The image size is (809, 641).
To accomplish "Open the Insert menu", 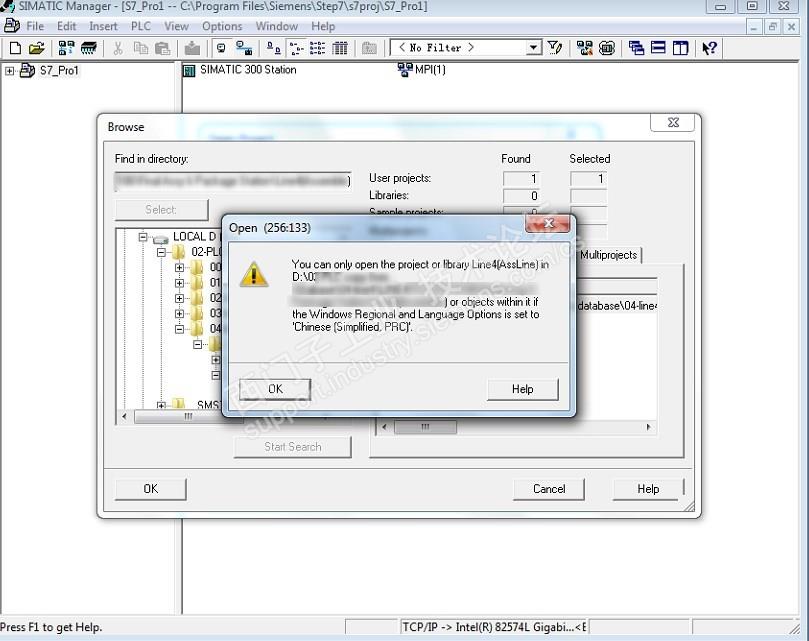I will [x=103, y=26].
